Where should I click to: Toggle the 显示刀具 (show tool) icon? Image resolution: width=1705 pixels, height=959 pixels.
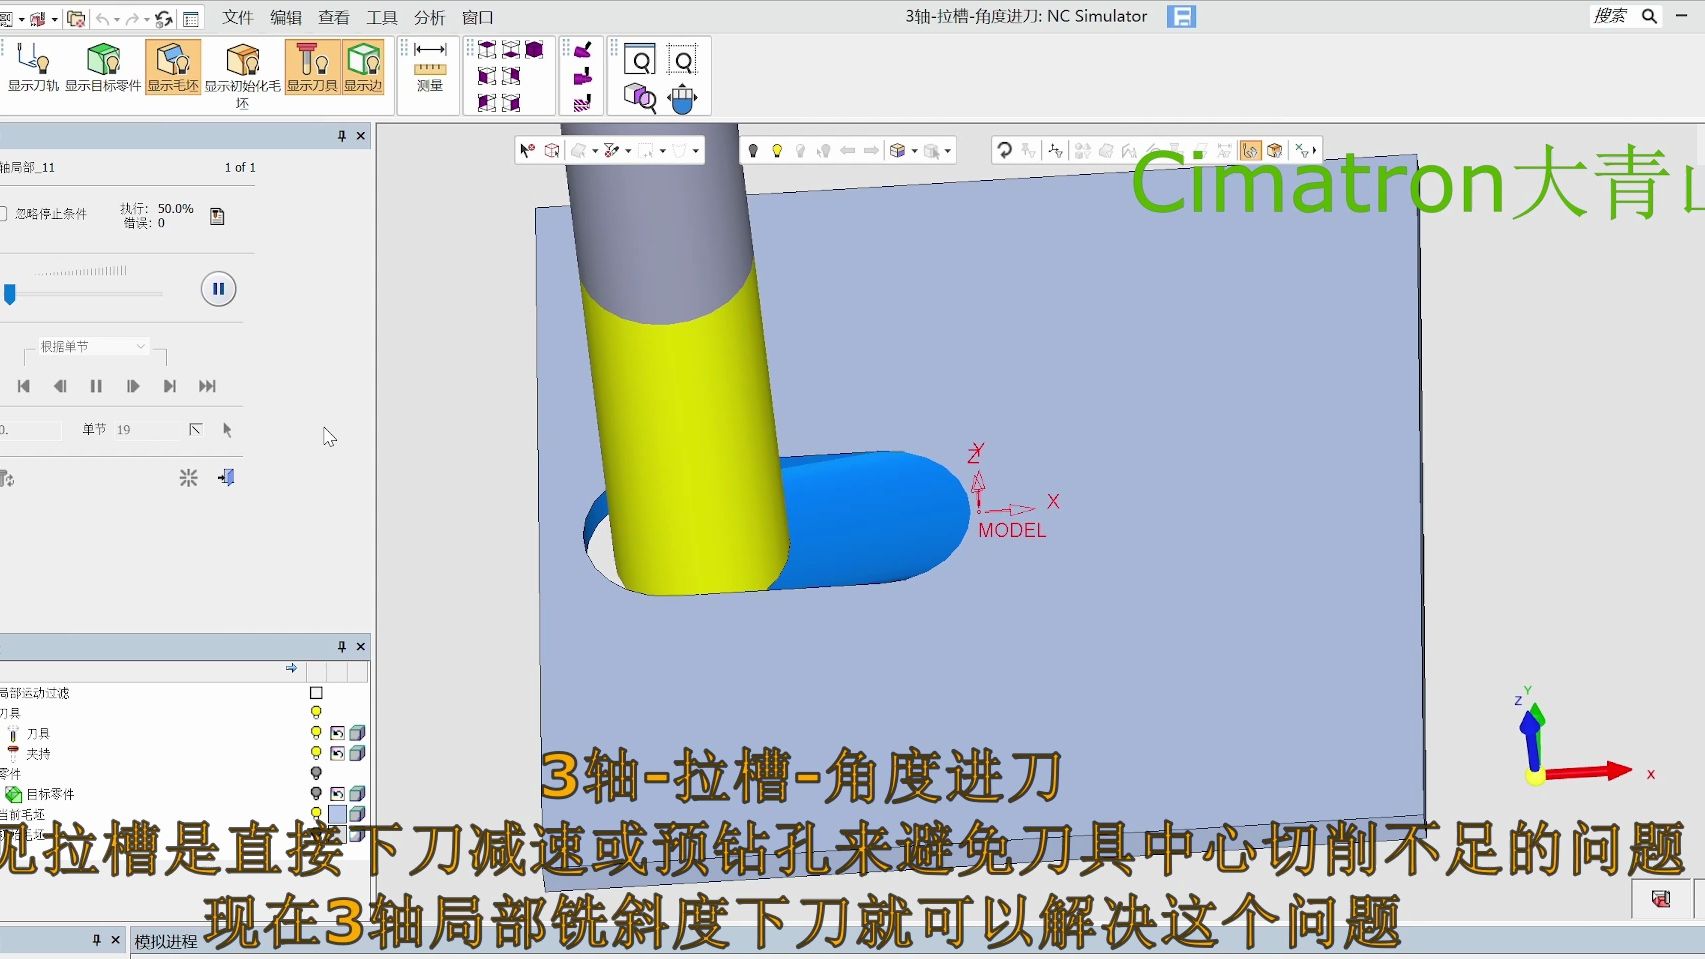pyautogui.click(x=312, y=66)
